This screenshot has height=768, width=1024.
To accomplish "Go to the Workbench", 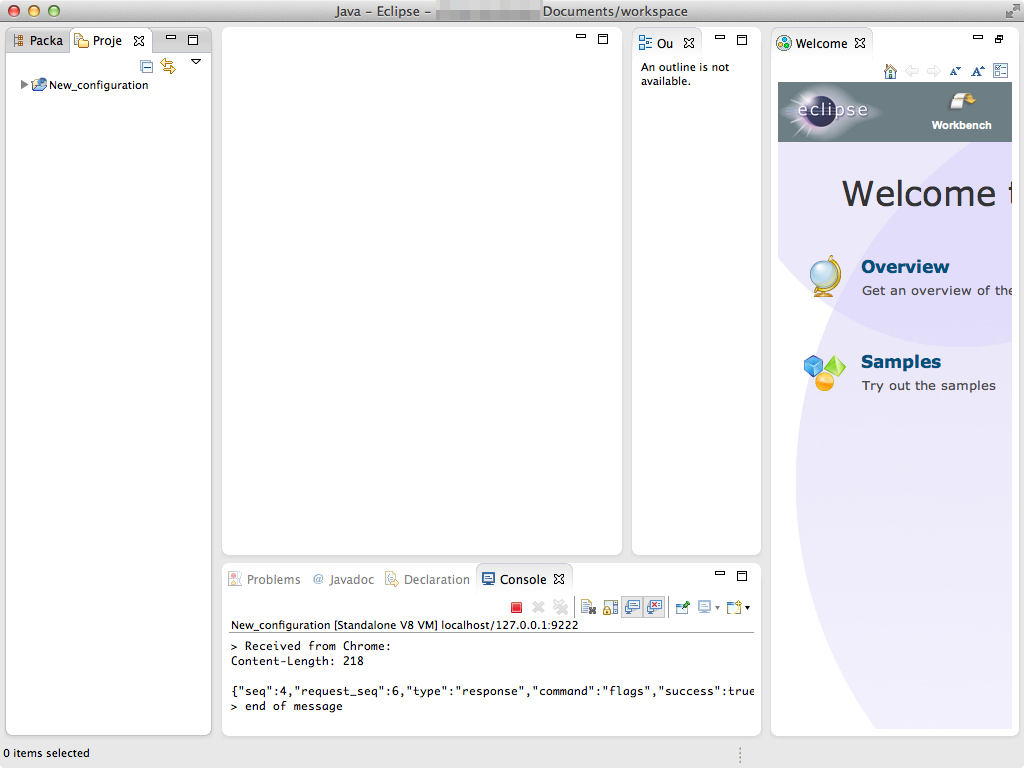I will (x=961, y=112).
